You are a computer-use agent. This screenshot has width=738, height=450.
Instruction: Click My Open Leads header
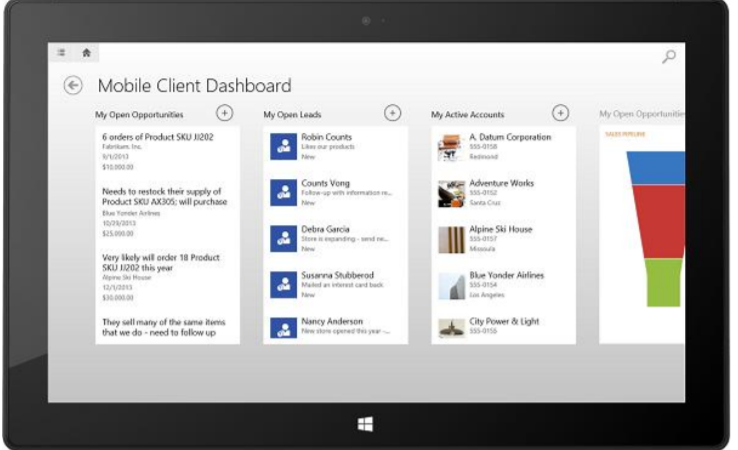tap(292, 114)
